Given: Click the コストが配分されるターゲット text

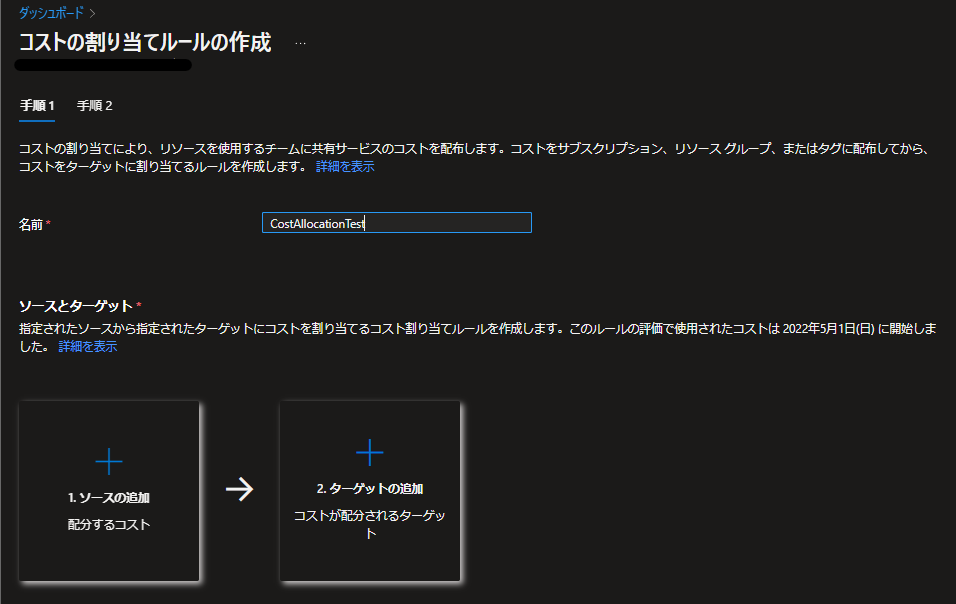Looking at the screenshot, I should [x=370, y=524].
